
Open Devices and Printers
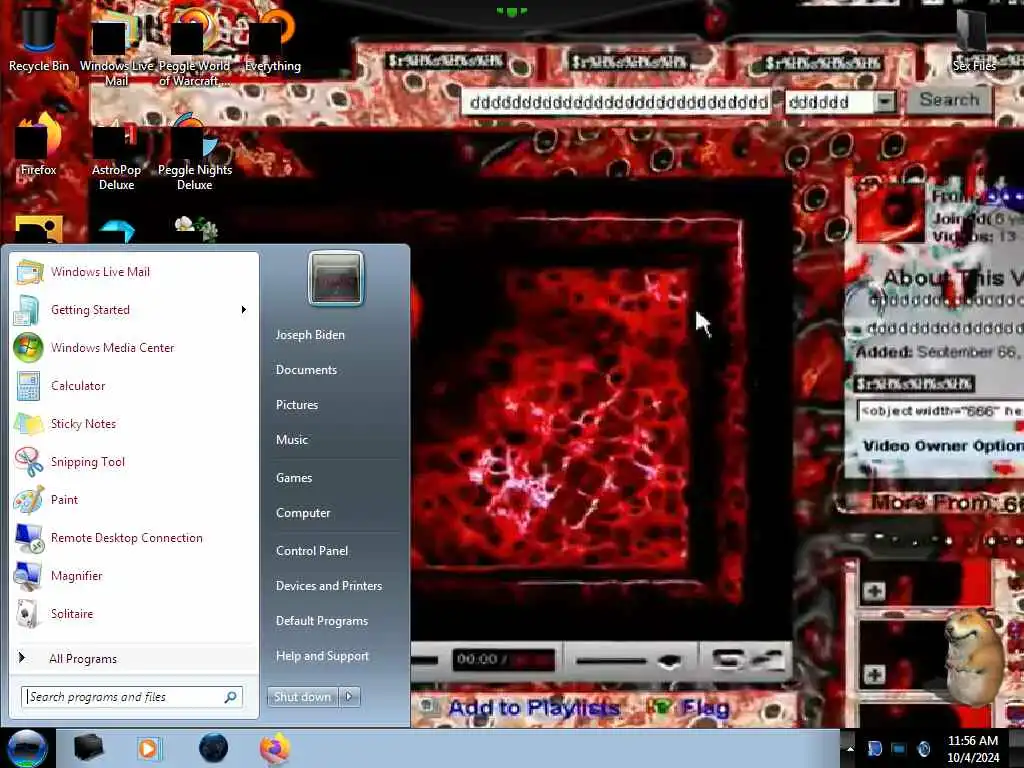tap(329, 586)
